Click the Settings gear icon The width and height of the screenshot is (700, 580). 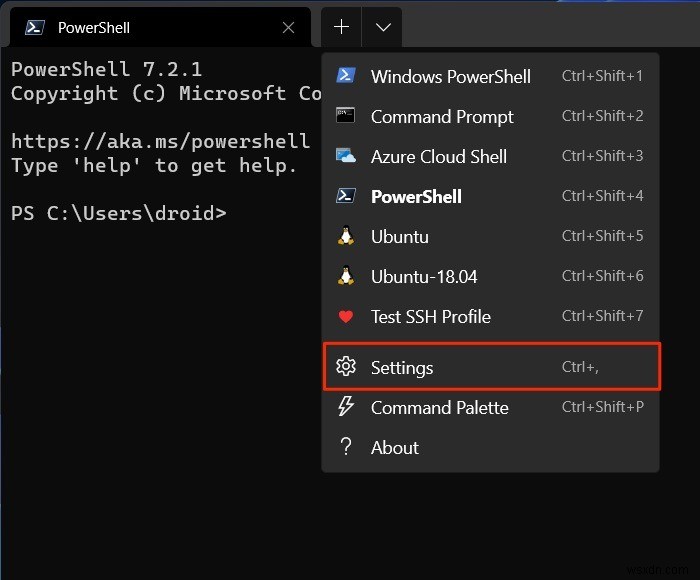[346, 367]
